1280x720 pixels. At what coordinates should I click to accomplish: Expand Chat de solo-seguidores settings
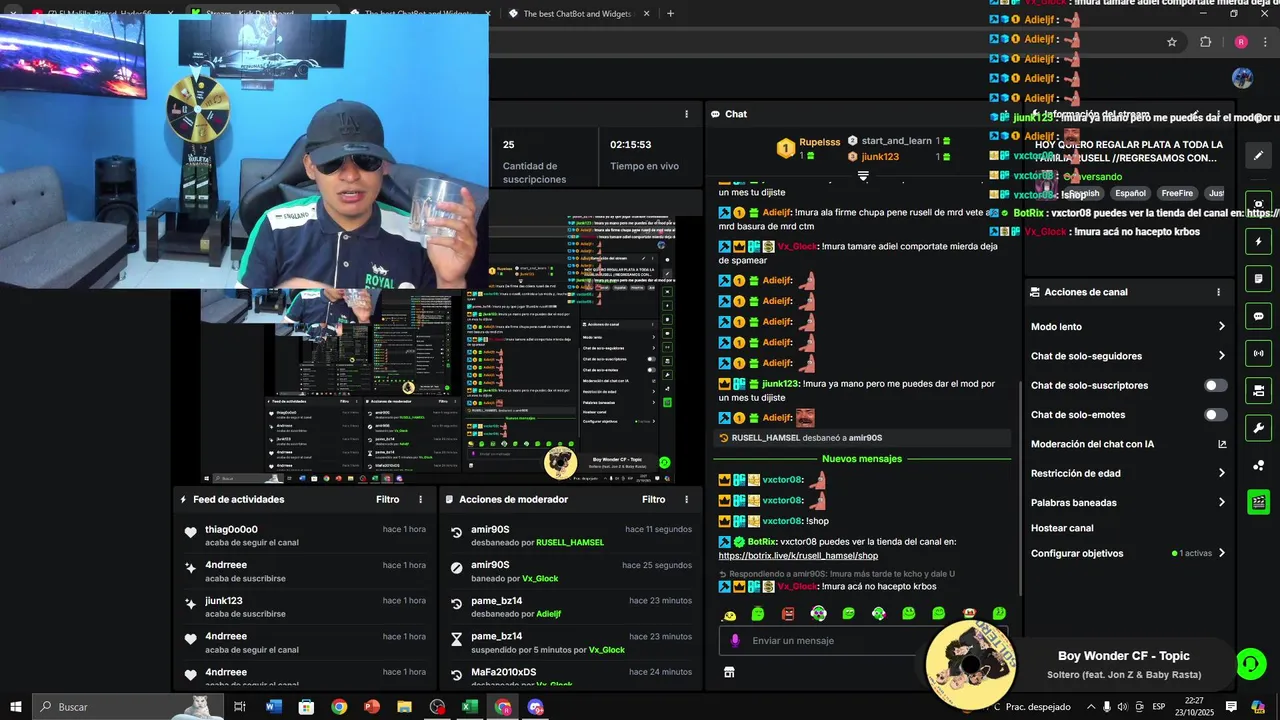(1221, 356)
